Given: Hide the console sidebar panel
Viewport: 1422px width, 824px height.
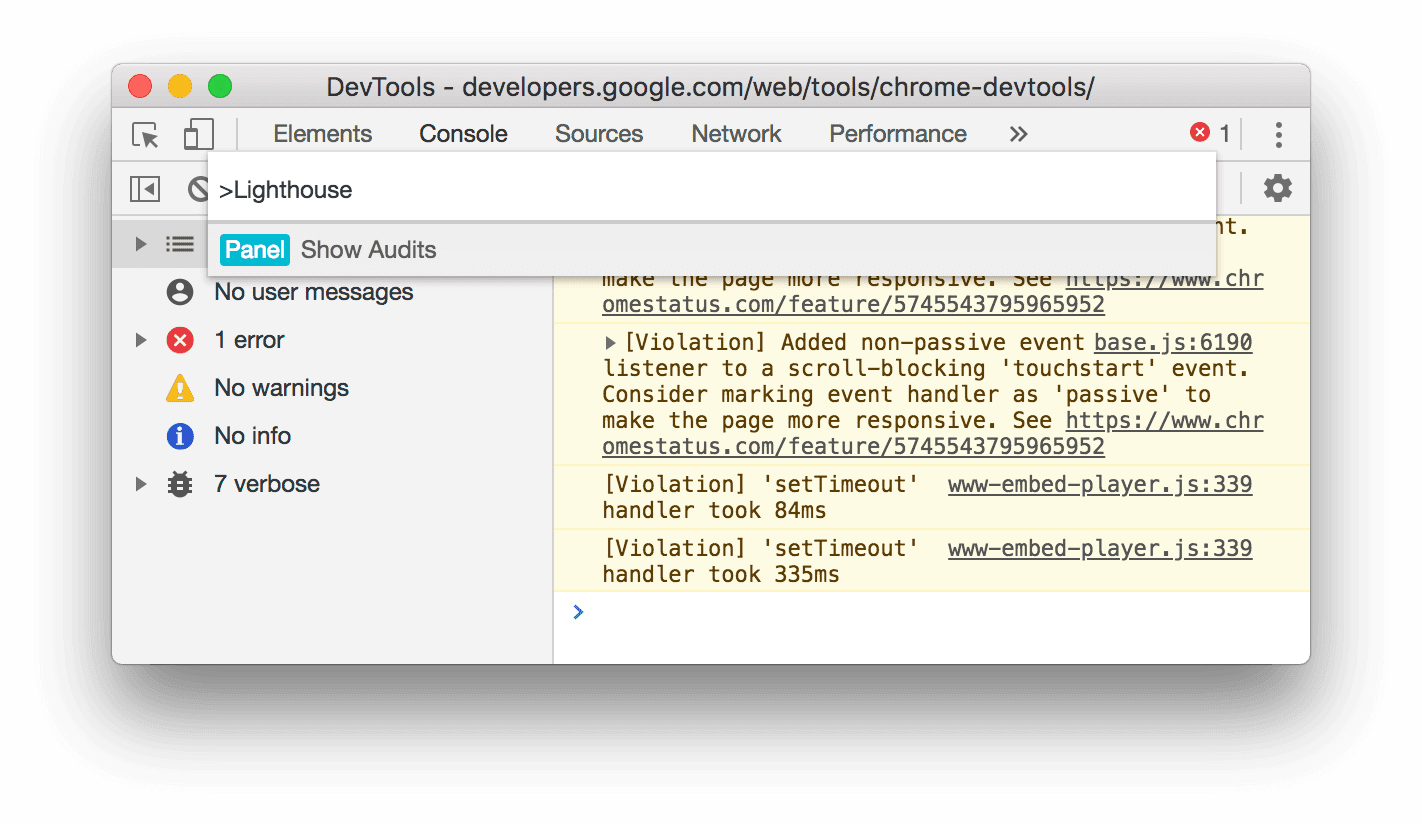Looking at the screenshot, I should point(145,188).
